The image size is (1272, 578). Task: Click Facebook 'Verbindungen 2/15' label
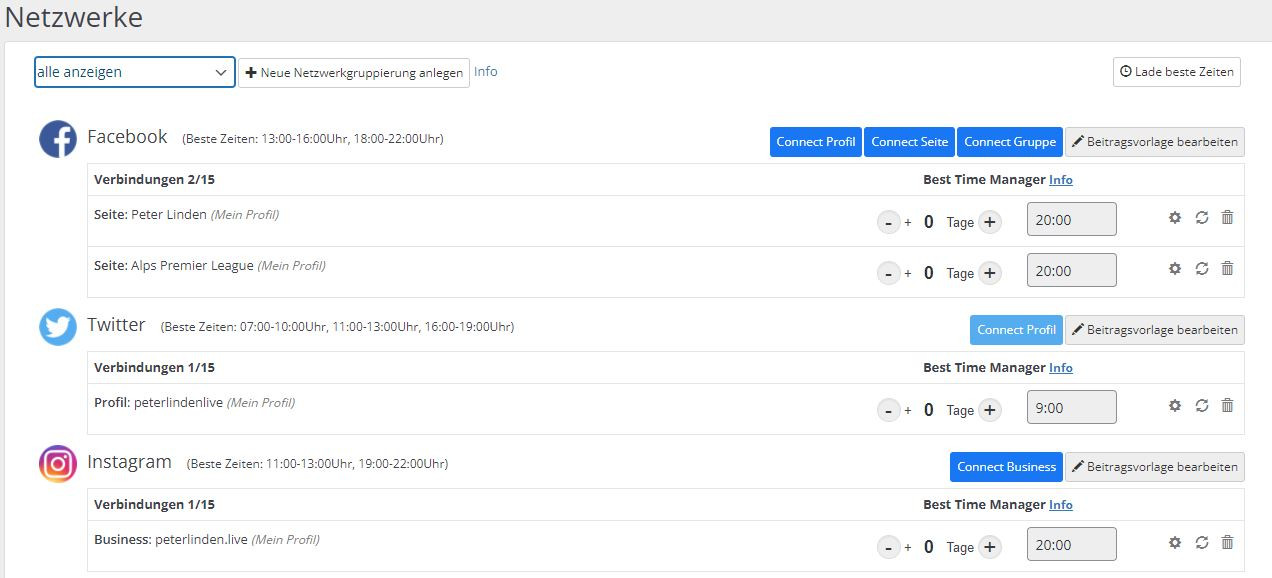tap(154, 180)
